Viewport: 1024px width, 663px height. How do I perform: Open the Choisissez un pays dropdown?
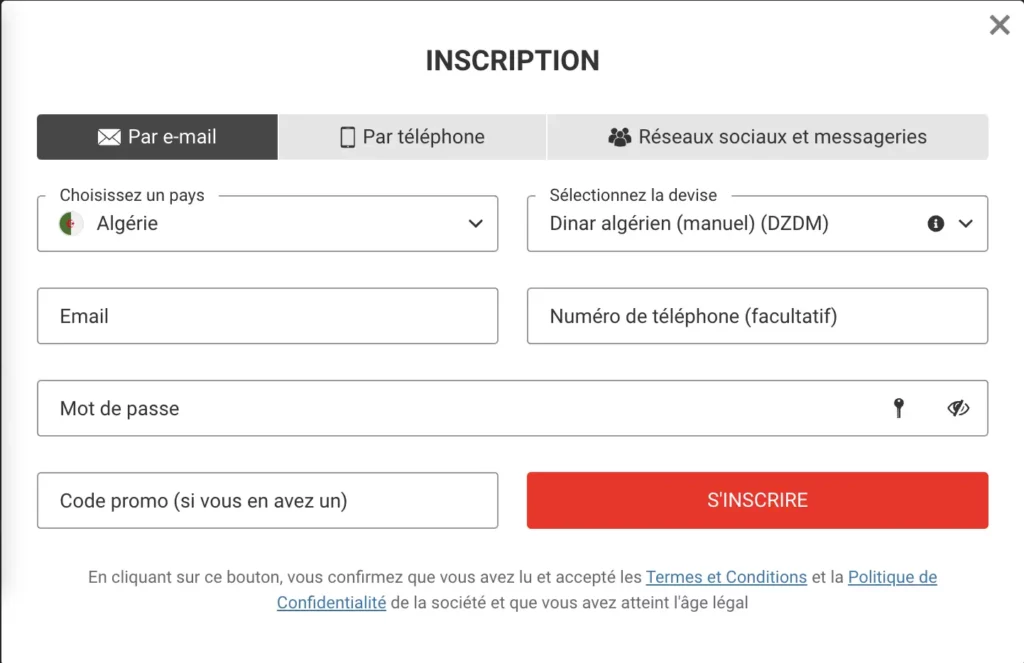[267, 223]
